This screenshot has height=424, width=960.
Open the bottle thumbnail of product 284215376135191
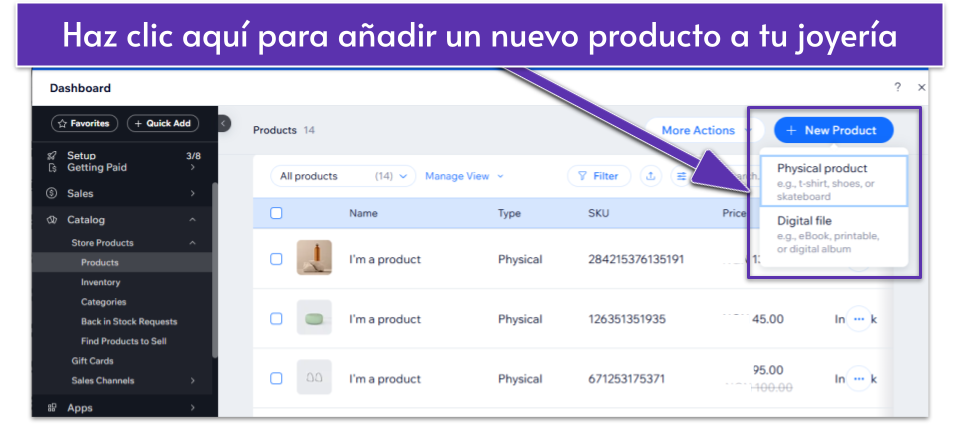point(314,258)
